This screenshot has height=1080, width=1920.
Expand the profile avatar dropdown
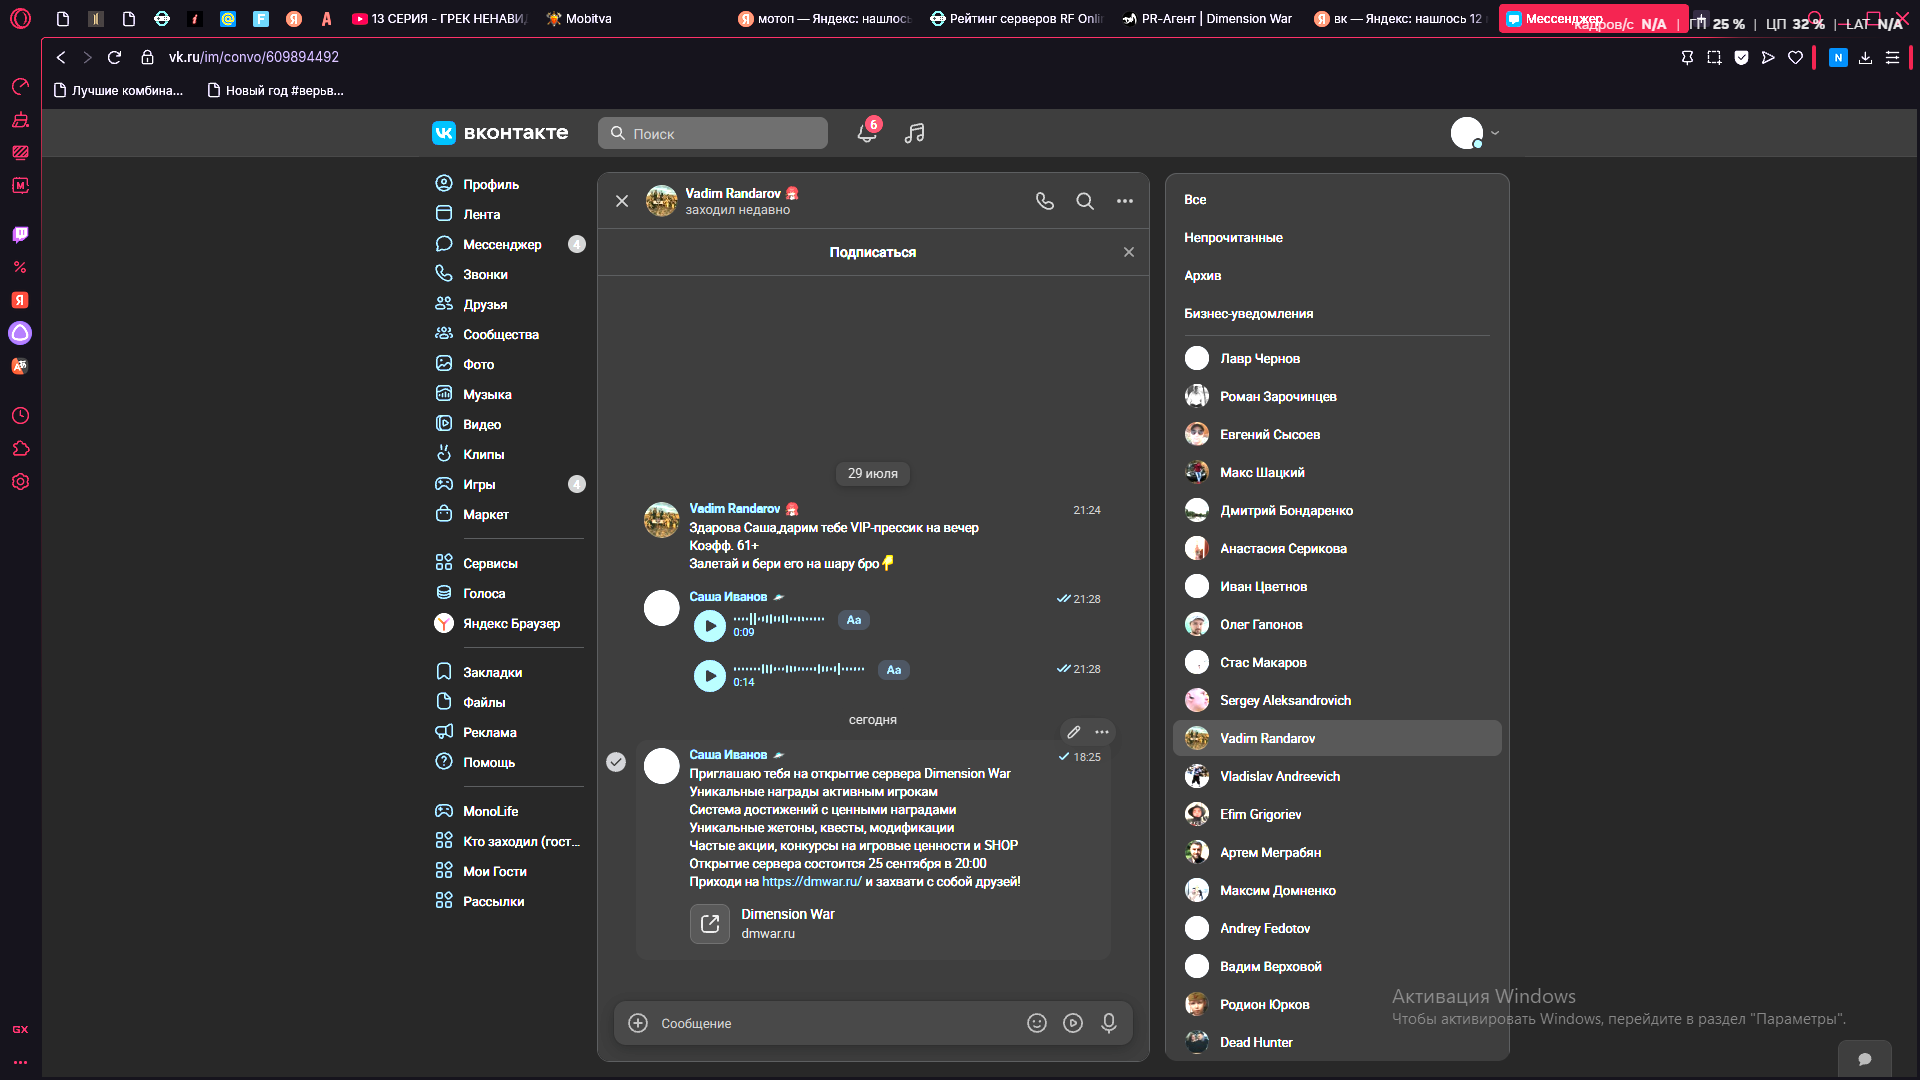(1475, 133)
